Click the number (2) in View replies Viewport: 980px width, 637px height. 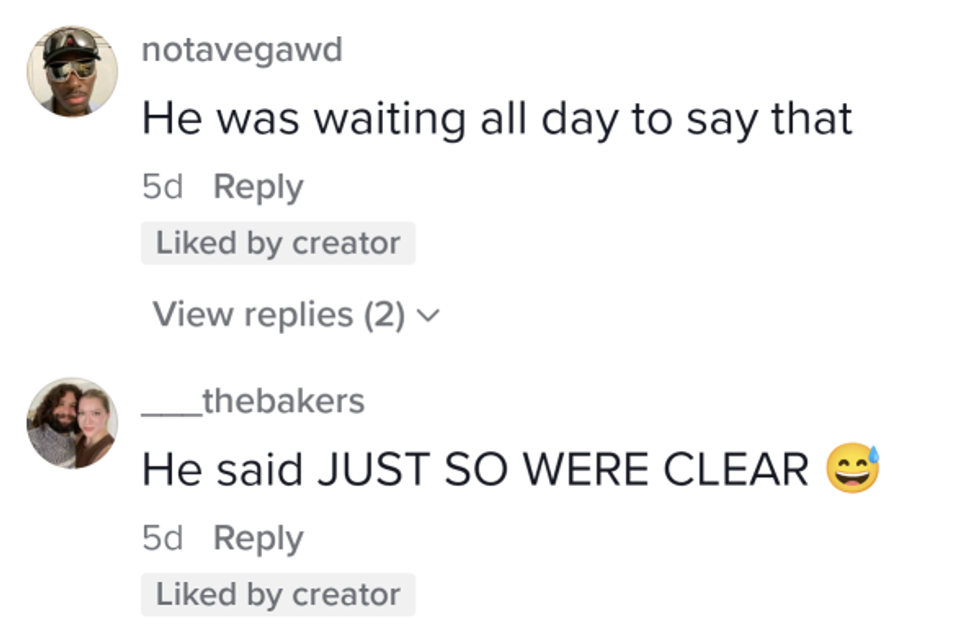pyautogui.click(x=385, y=315)
